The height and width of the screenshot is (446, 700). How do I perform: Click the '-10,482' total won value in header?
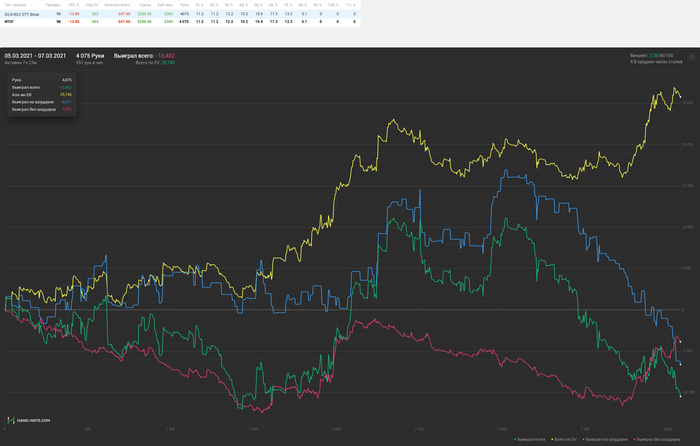coord(165,56)
